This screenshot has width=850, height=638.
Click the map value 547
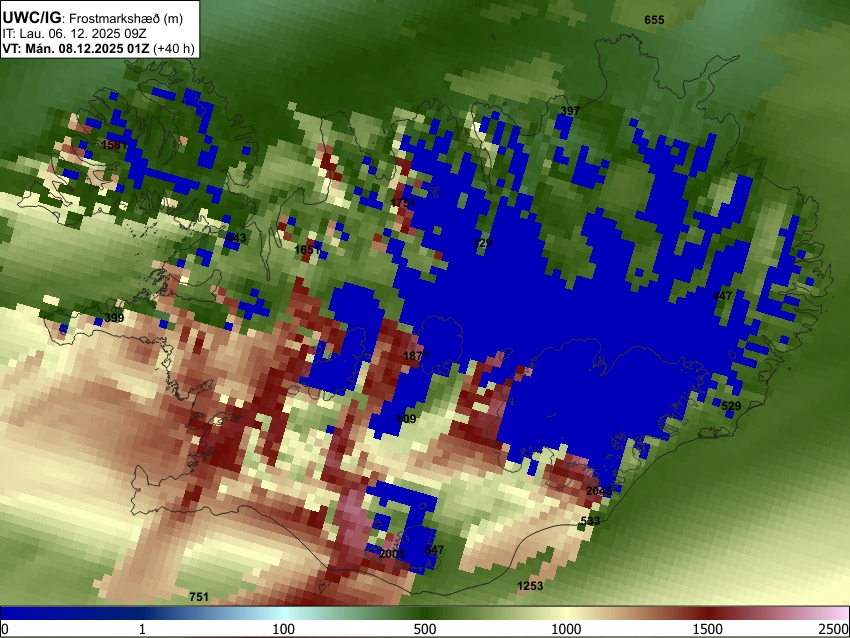coord(434,550)
